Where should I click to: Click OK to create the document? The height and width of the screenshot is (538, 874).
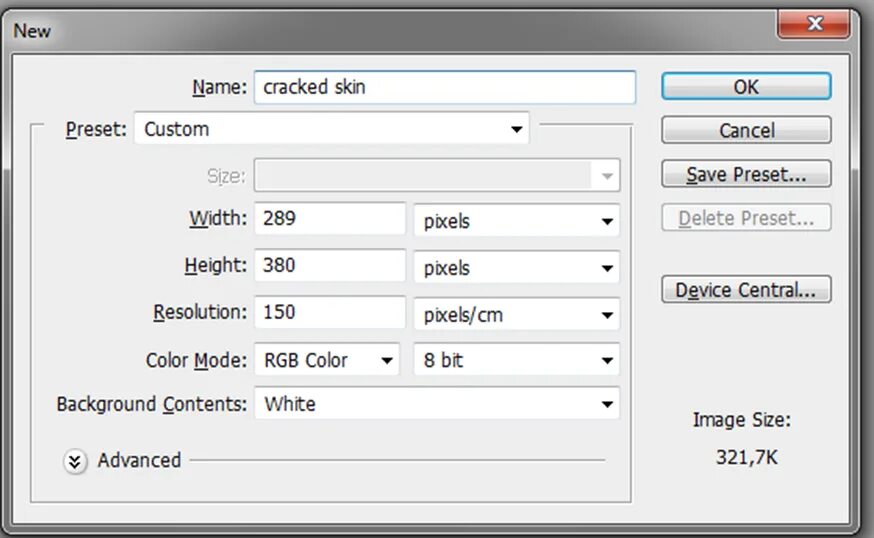(x=746, y=87)
